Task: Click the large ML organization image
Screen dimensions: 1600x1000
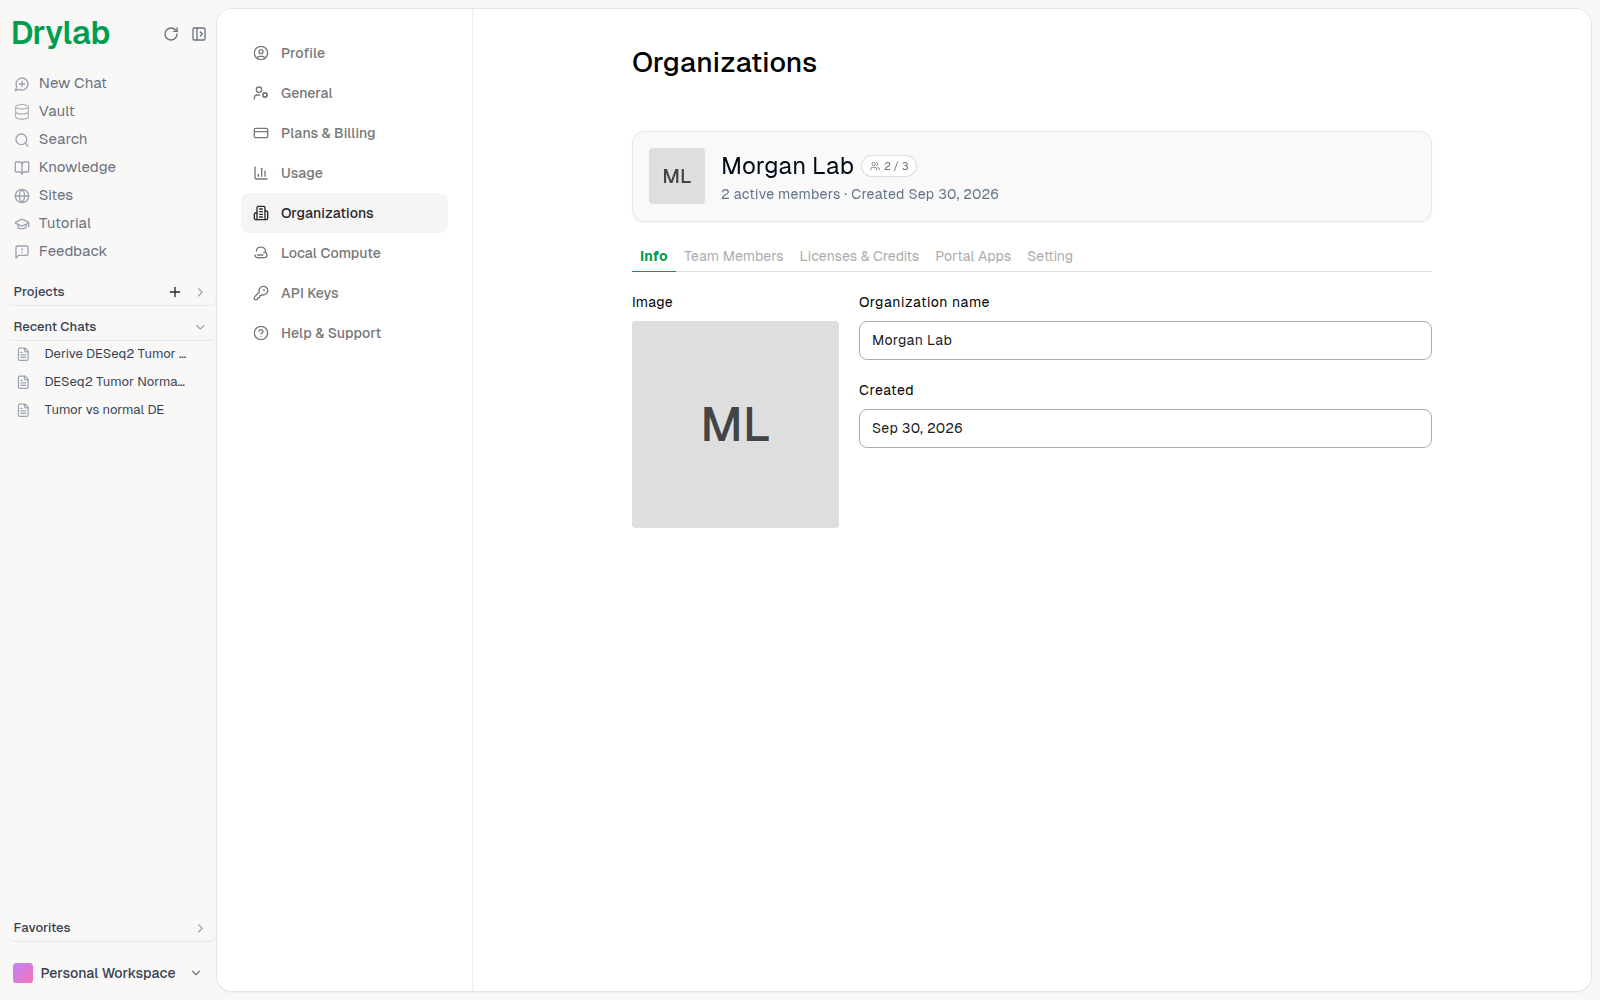Action: pos(735,424)
